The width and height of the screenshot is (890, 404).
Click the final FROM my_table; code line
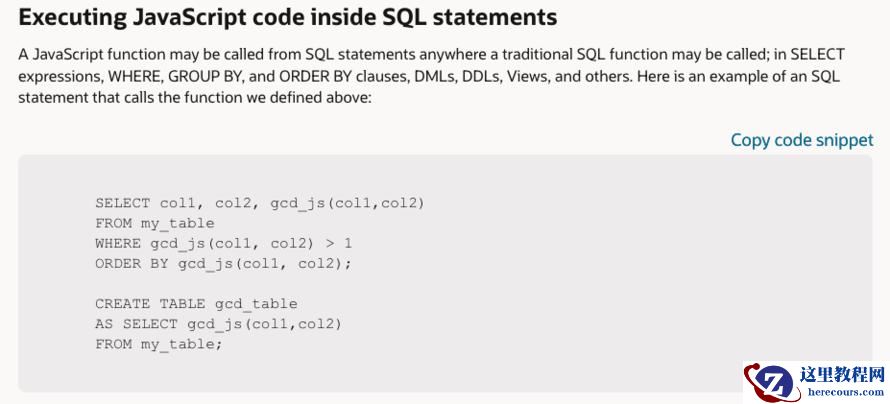pos(158,343)
